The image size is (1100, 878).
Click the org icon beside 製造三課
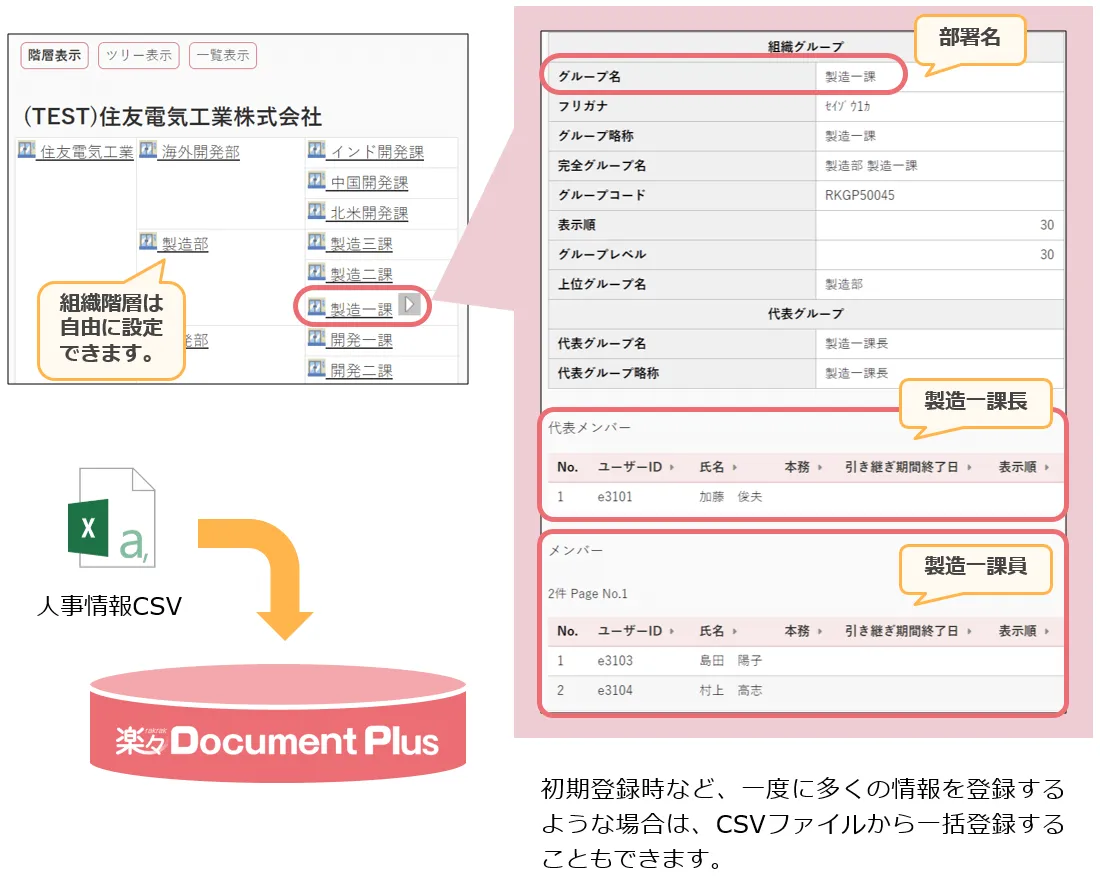click(x=316, y=241)
